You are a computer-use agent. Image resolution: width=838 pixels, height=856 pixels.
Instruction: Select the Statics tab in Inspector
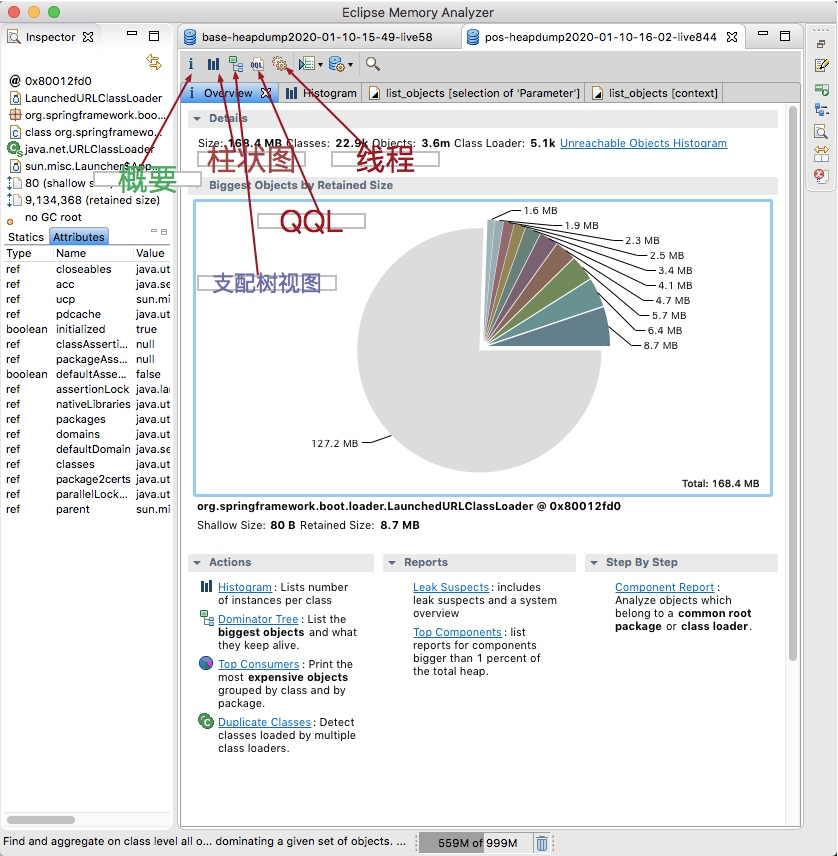pos(26,237)
